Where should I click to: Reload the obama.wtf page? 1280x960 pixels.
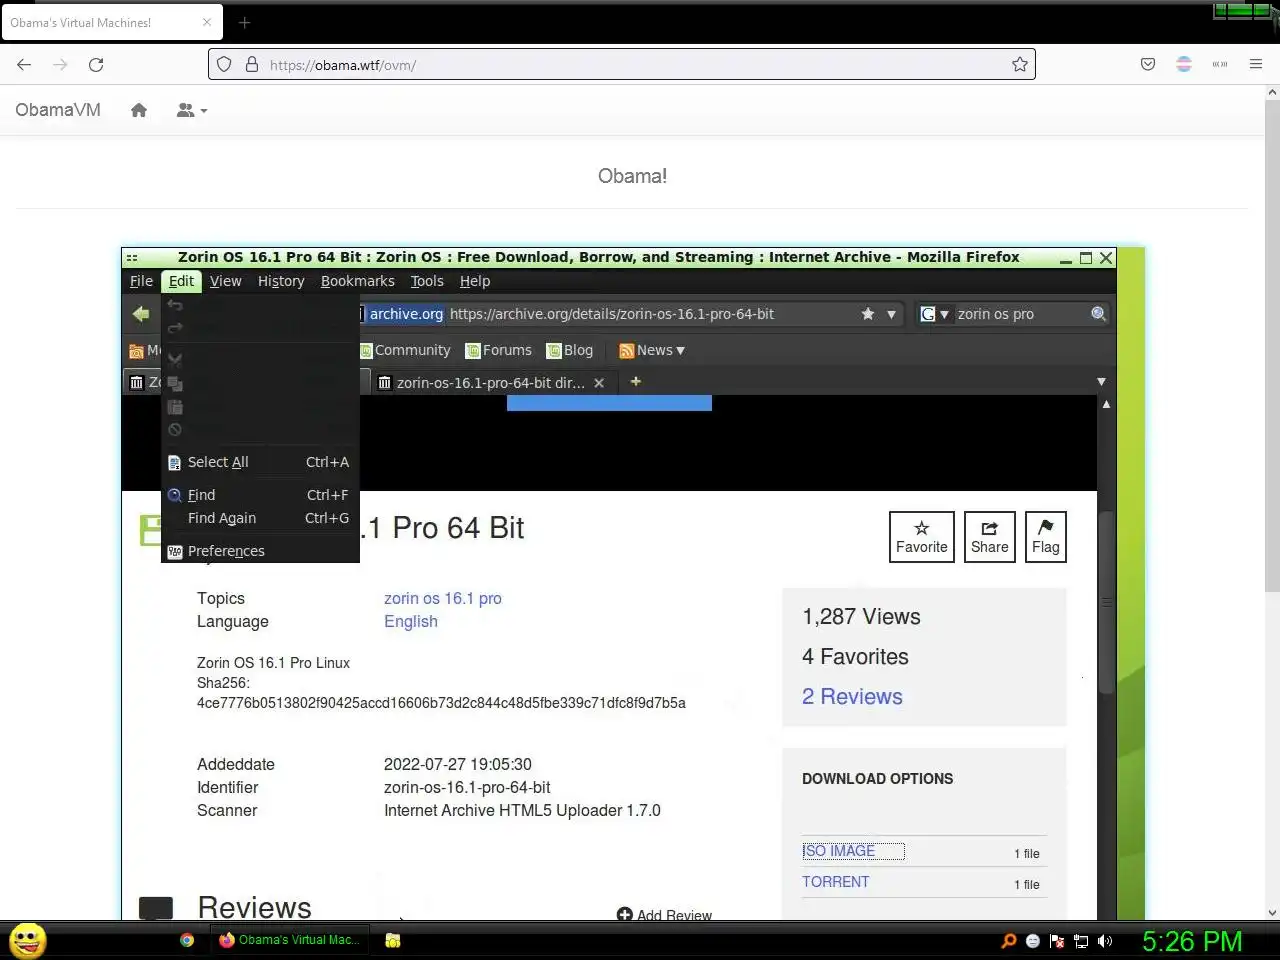(96, 64)
